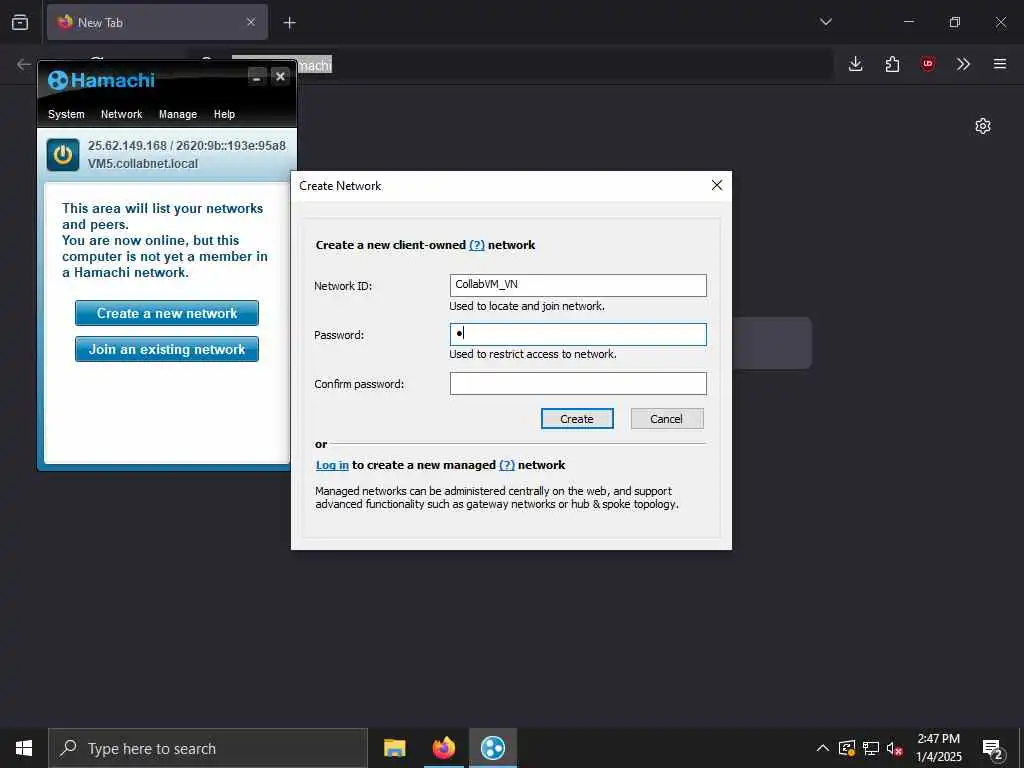
Task: Open the managed (?) help link
Action: [507, 465]
